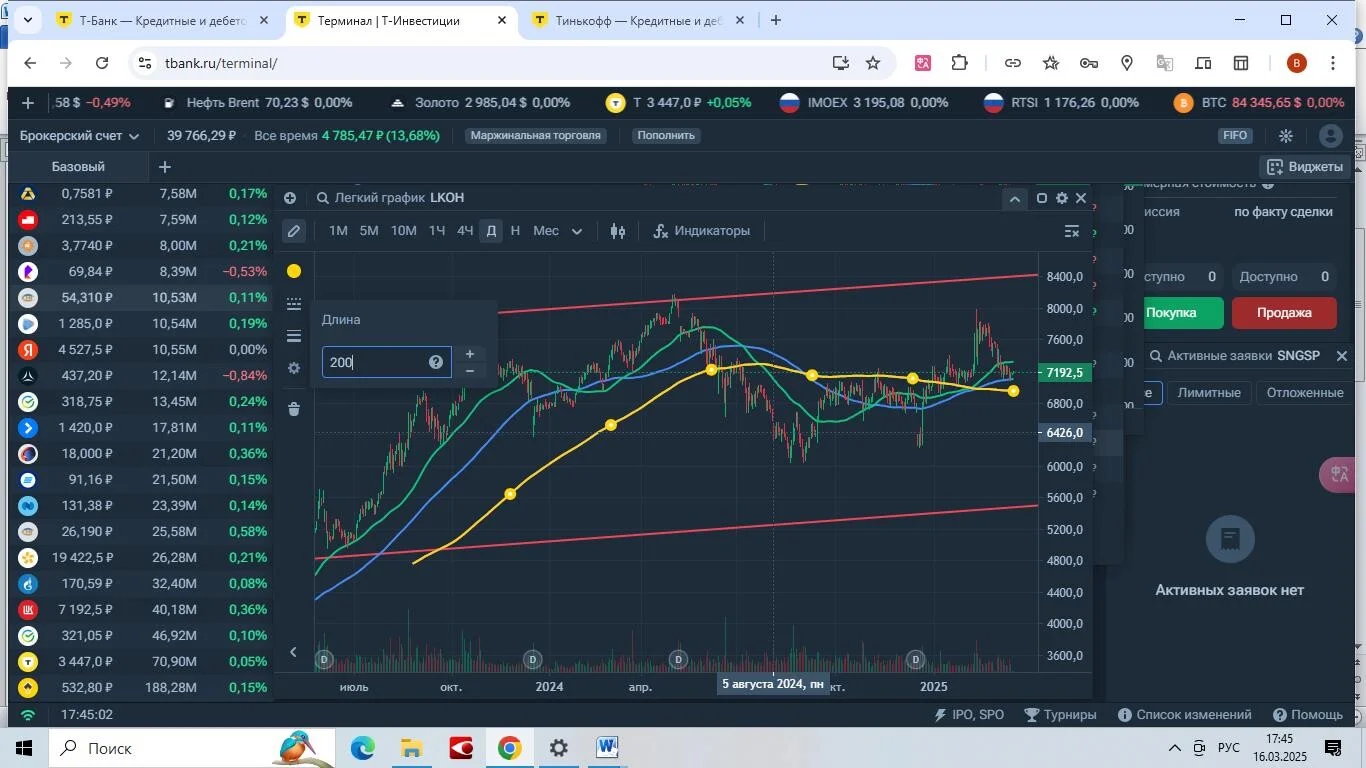Click the help question mark in Длина field
The height and width of the screenshot is (768, 1366).
(x=435, y=362)
